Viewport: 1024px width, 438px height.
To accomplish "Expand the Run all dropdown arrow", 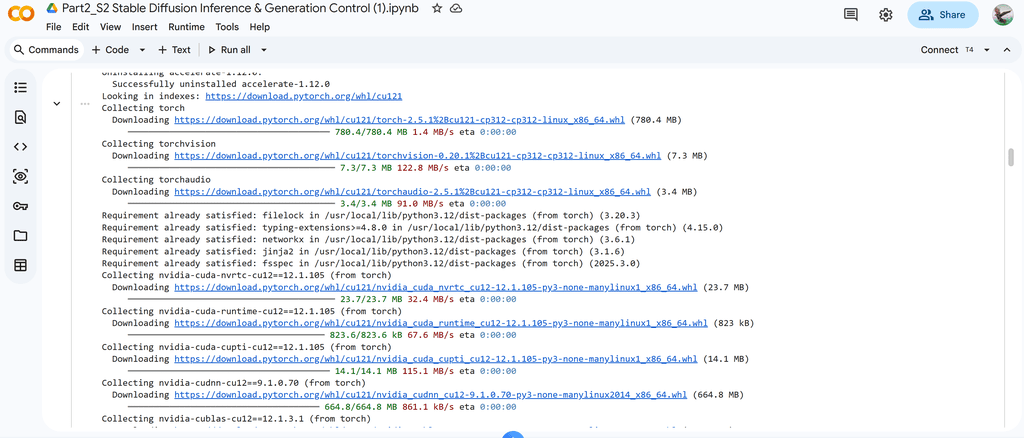I will click(264, 50).
